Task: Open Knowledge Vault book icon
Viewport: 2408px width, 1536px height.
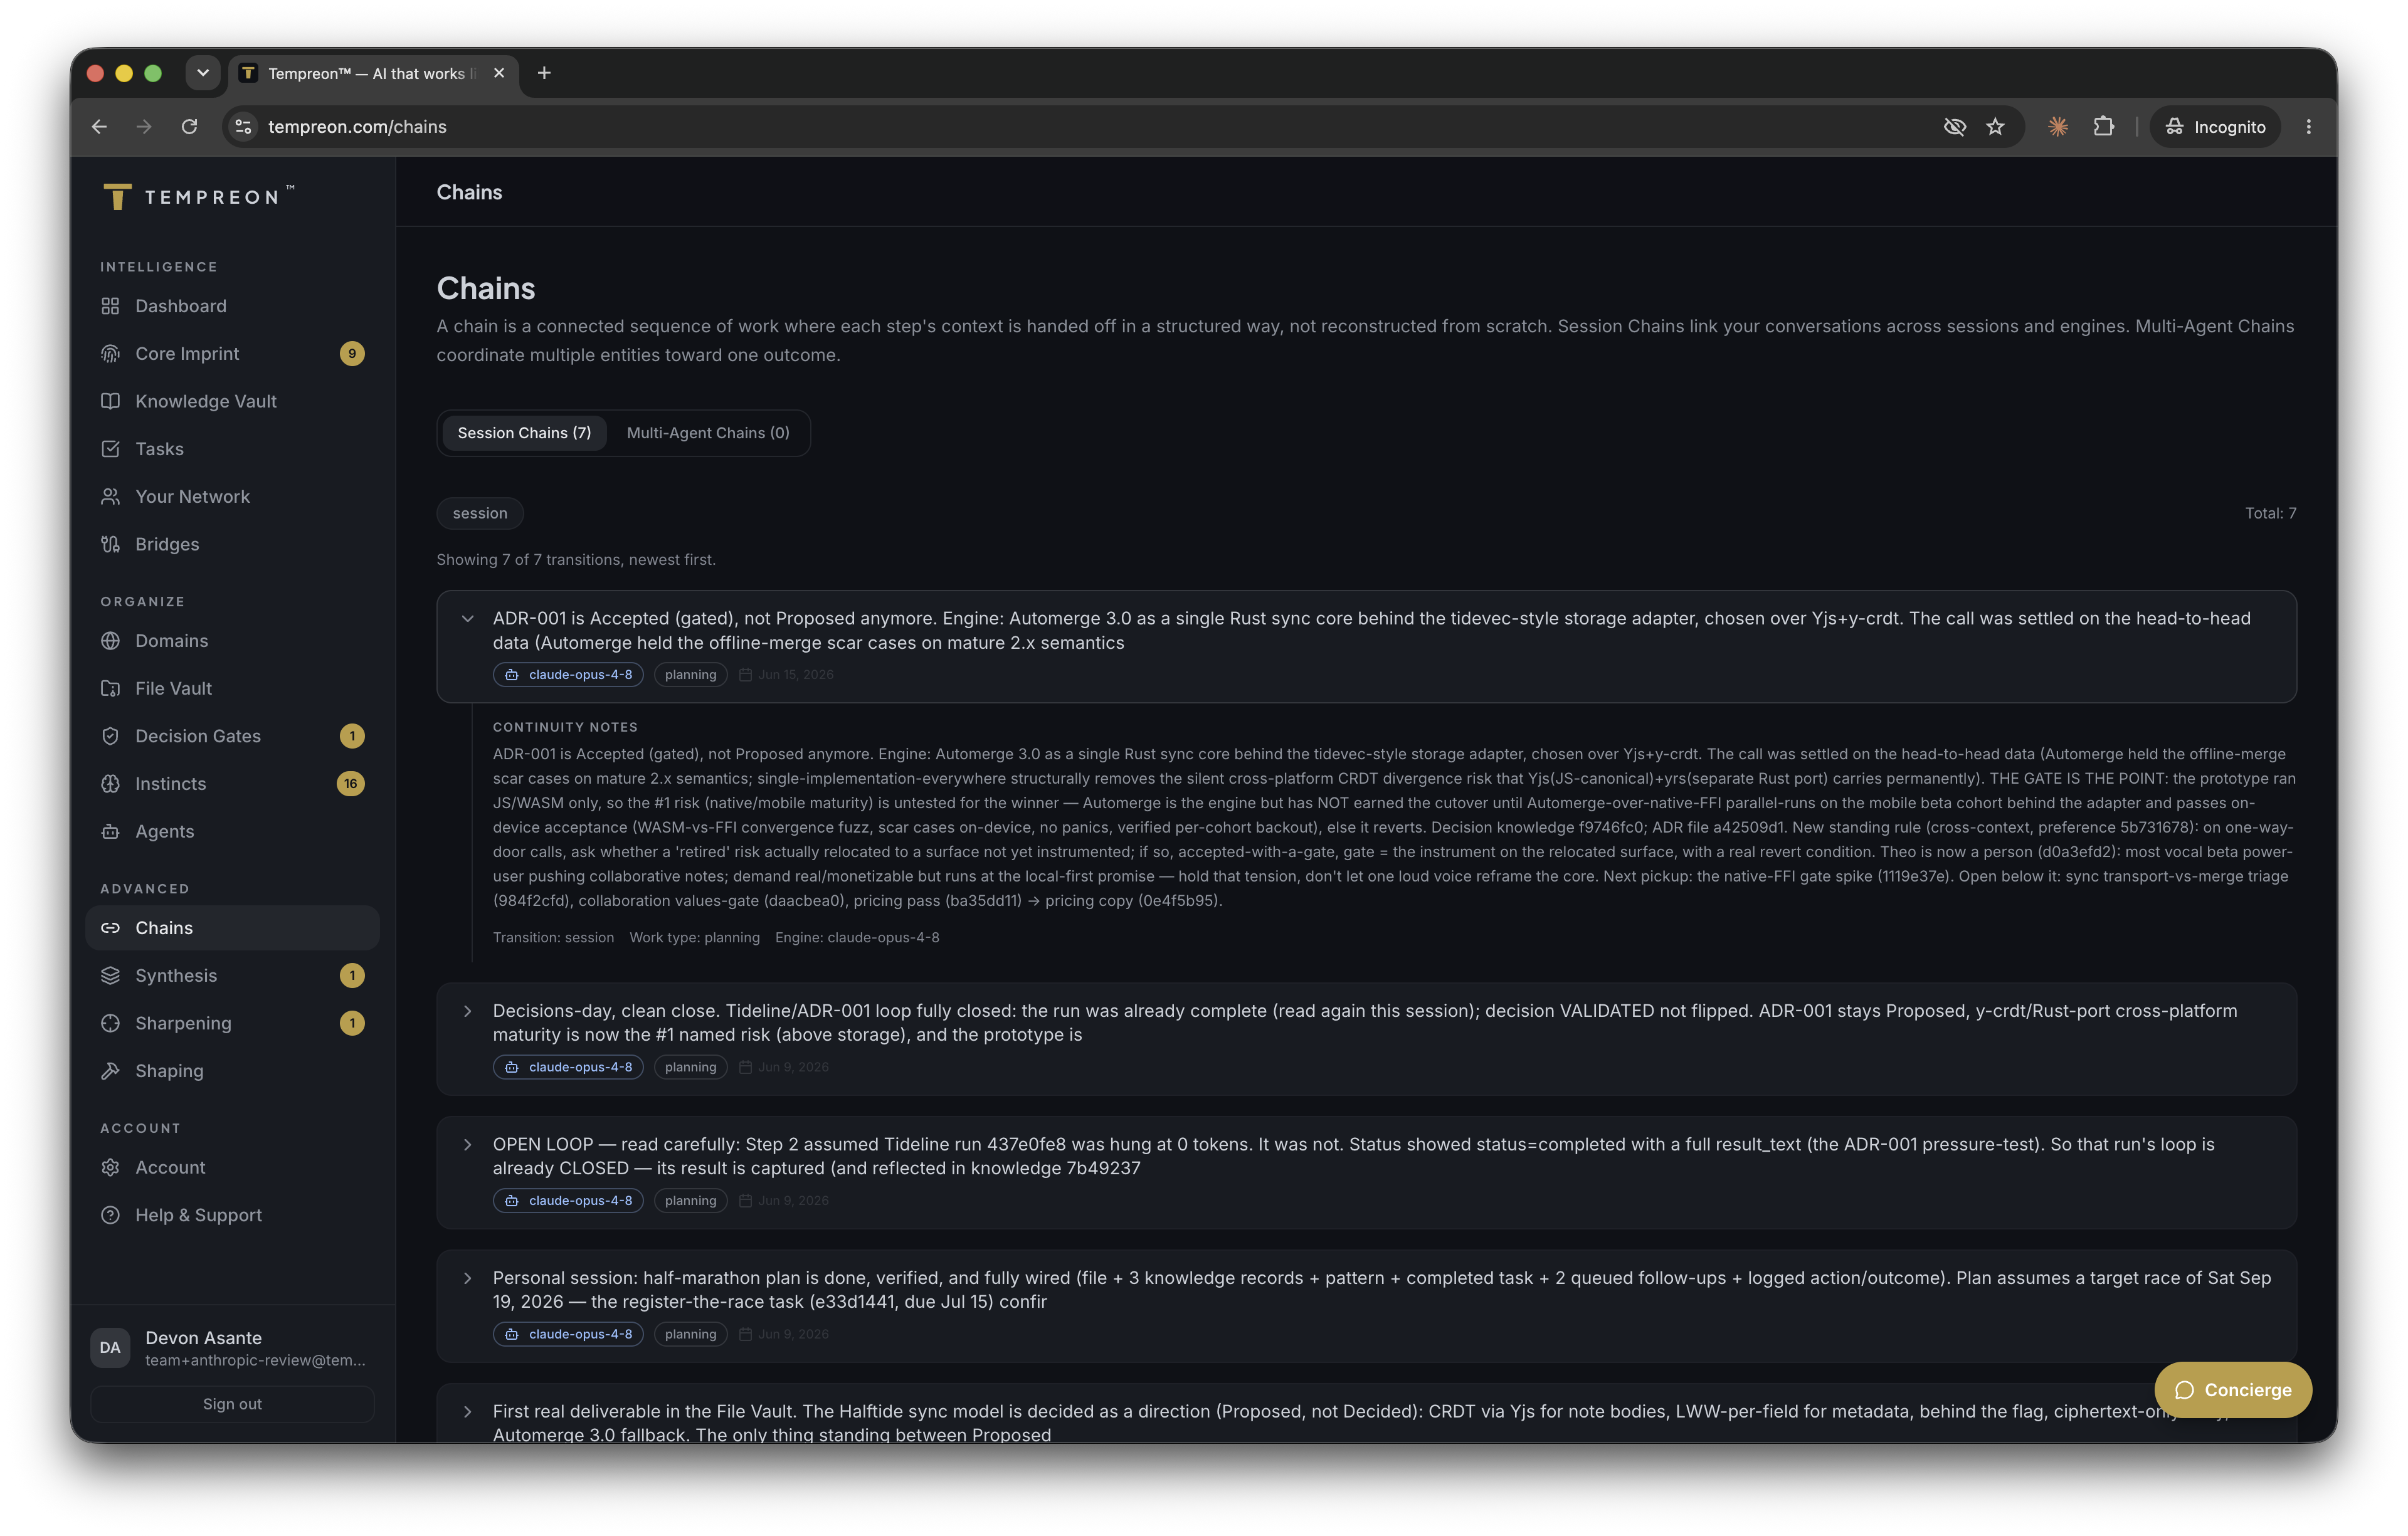Action: coord(110,401)
